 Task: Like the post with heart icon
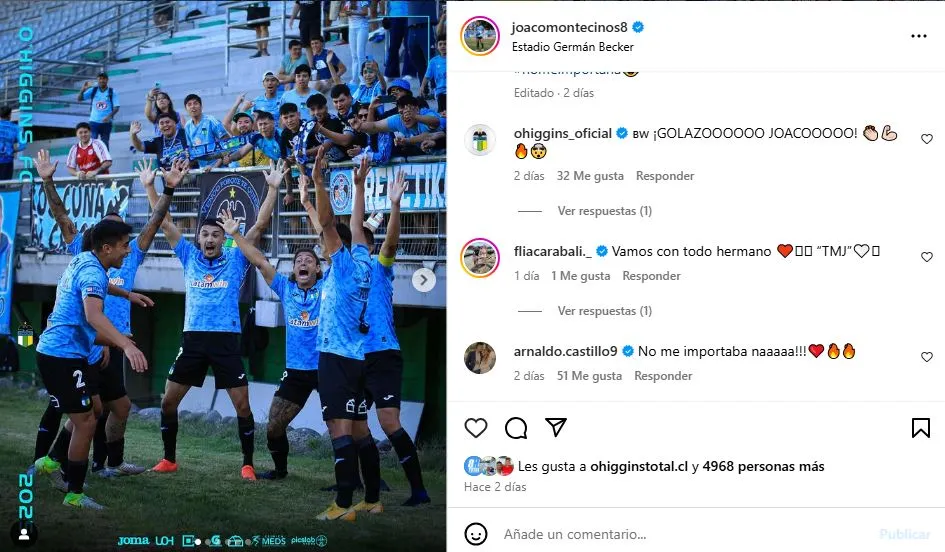[x=476, y=428]
